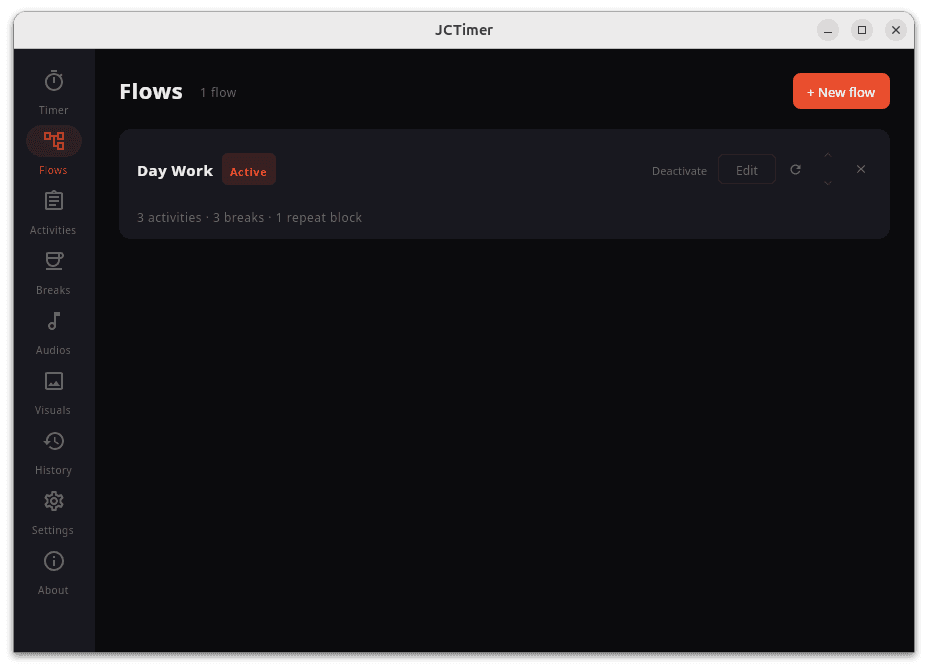The image size is (928, 669).
Task: View History via the clock-arrow icon
Action: point(54,441)
